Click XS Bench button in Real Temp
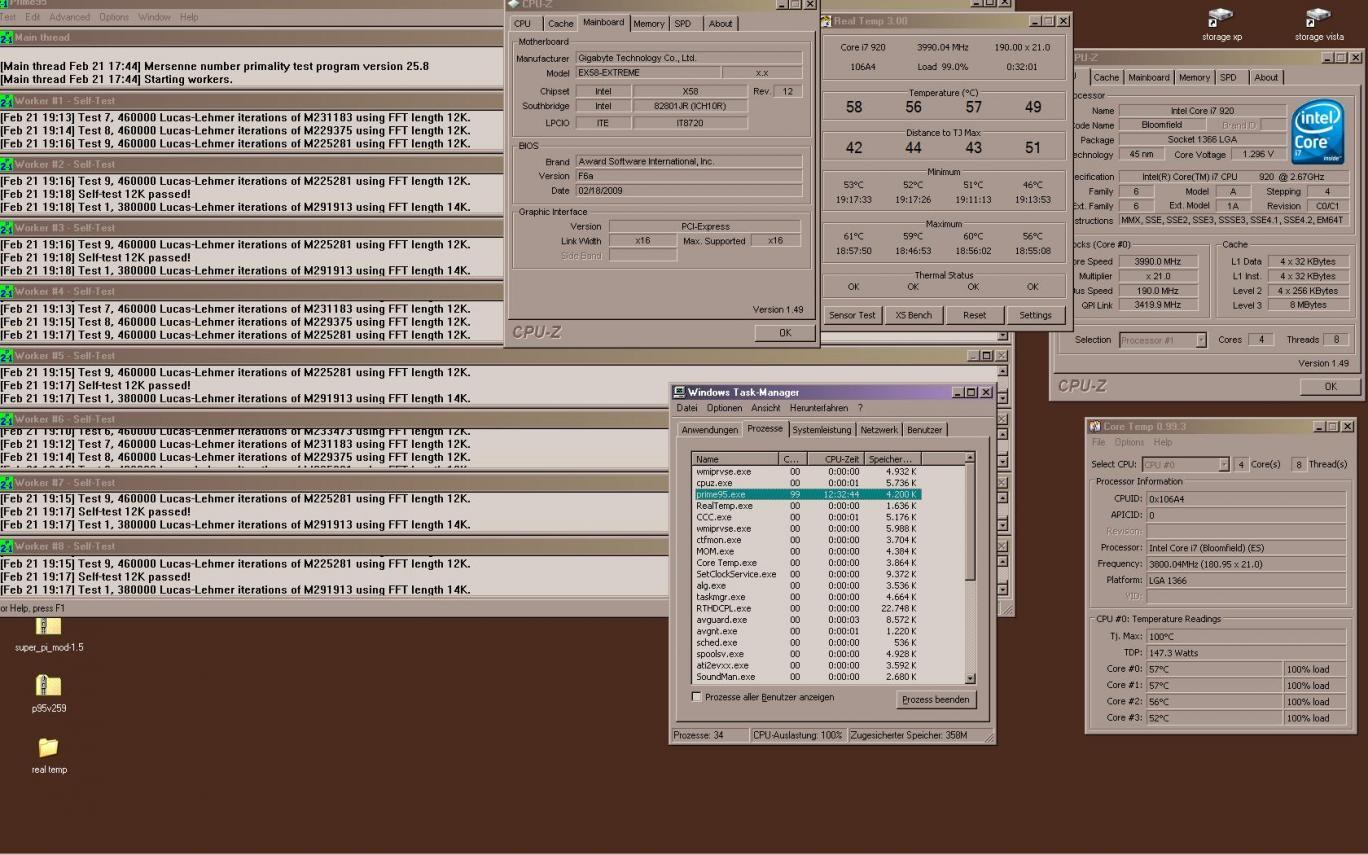 tap(913, 315)
